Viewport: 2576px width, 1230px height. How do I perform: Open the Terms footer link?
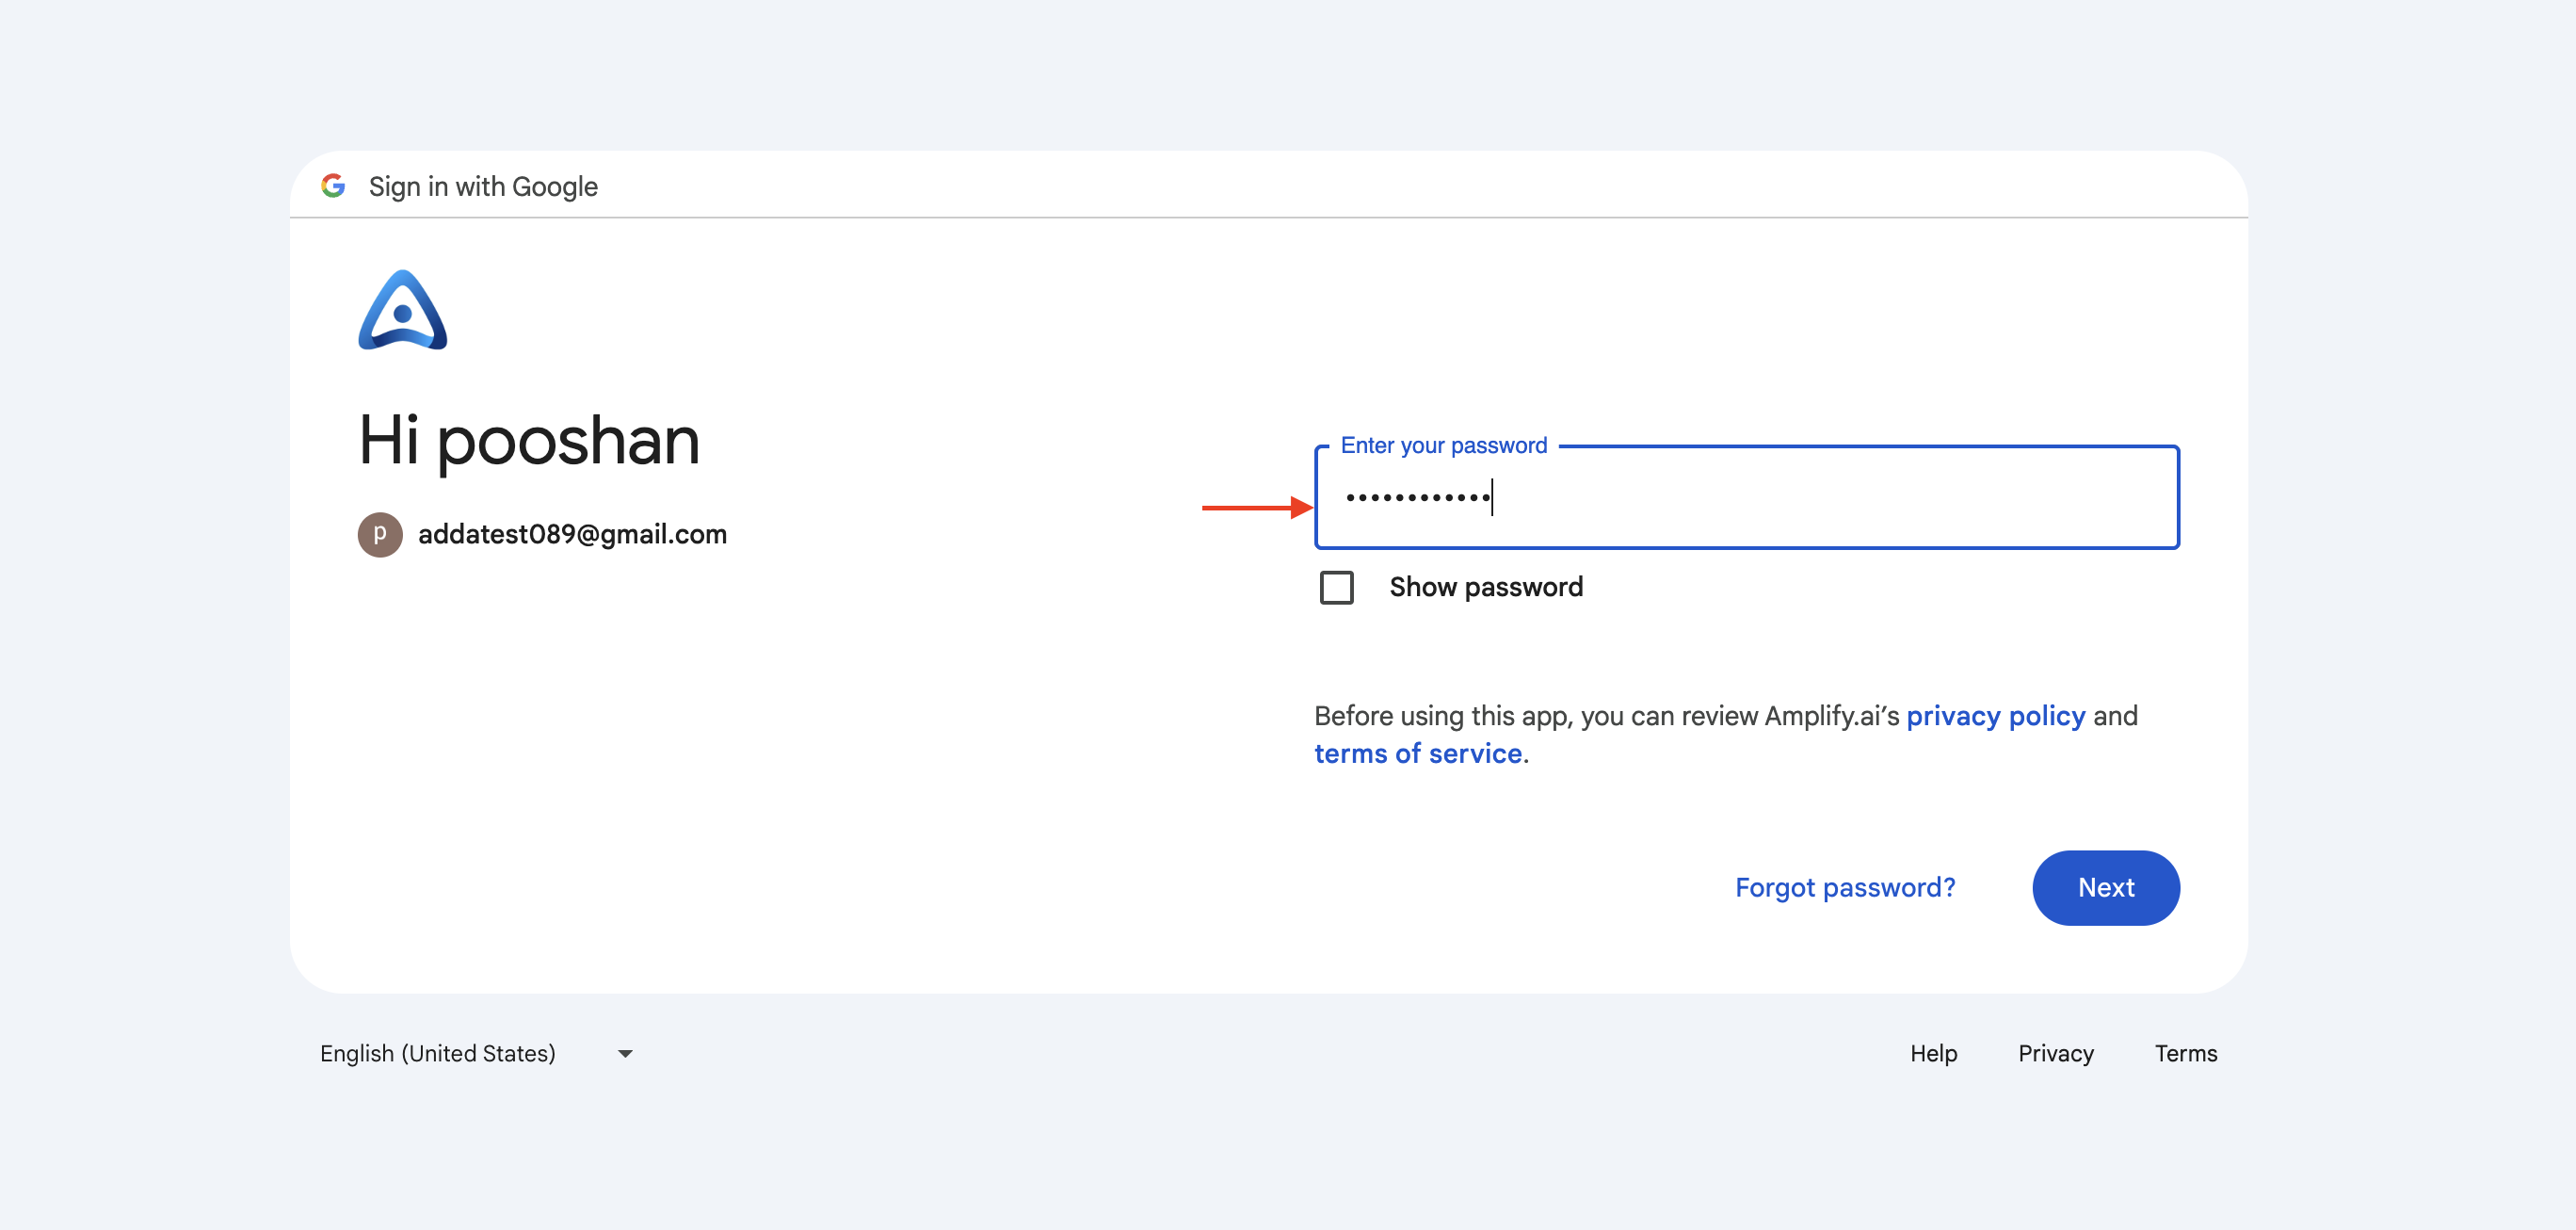click(x=2185, y=1053)
